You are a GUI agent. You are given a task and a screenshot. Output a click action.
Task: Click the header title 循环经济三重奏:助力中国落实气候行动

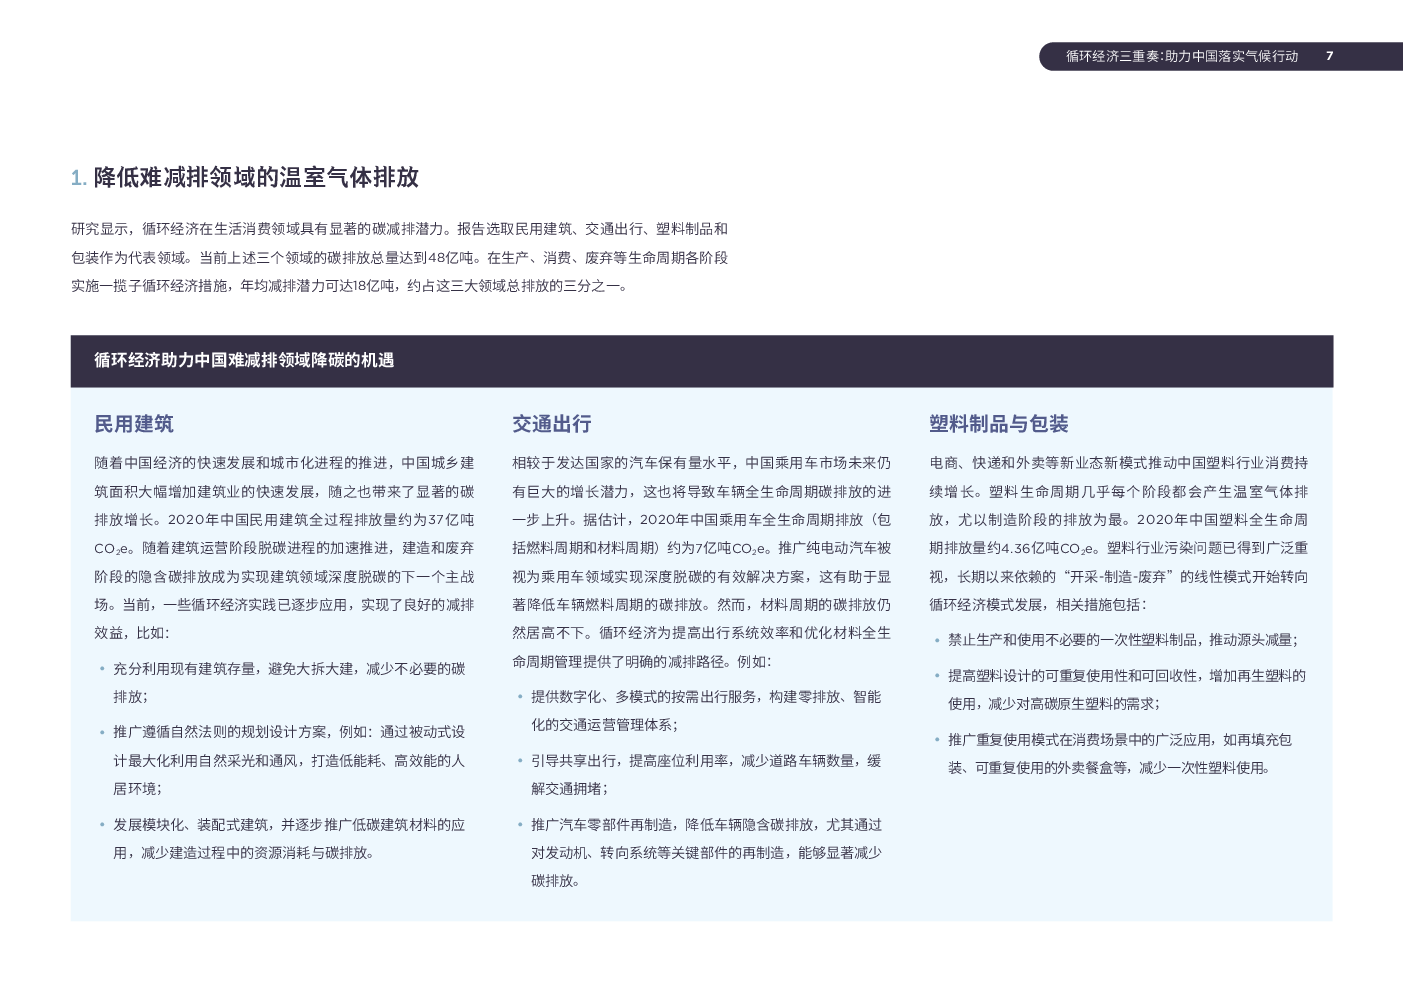[x=1181, y=56]
